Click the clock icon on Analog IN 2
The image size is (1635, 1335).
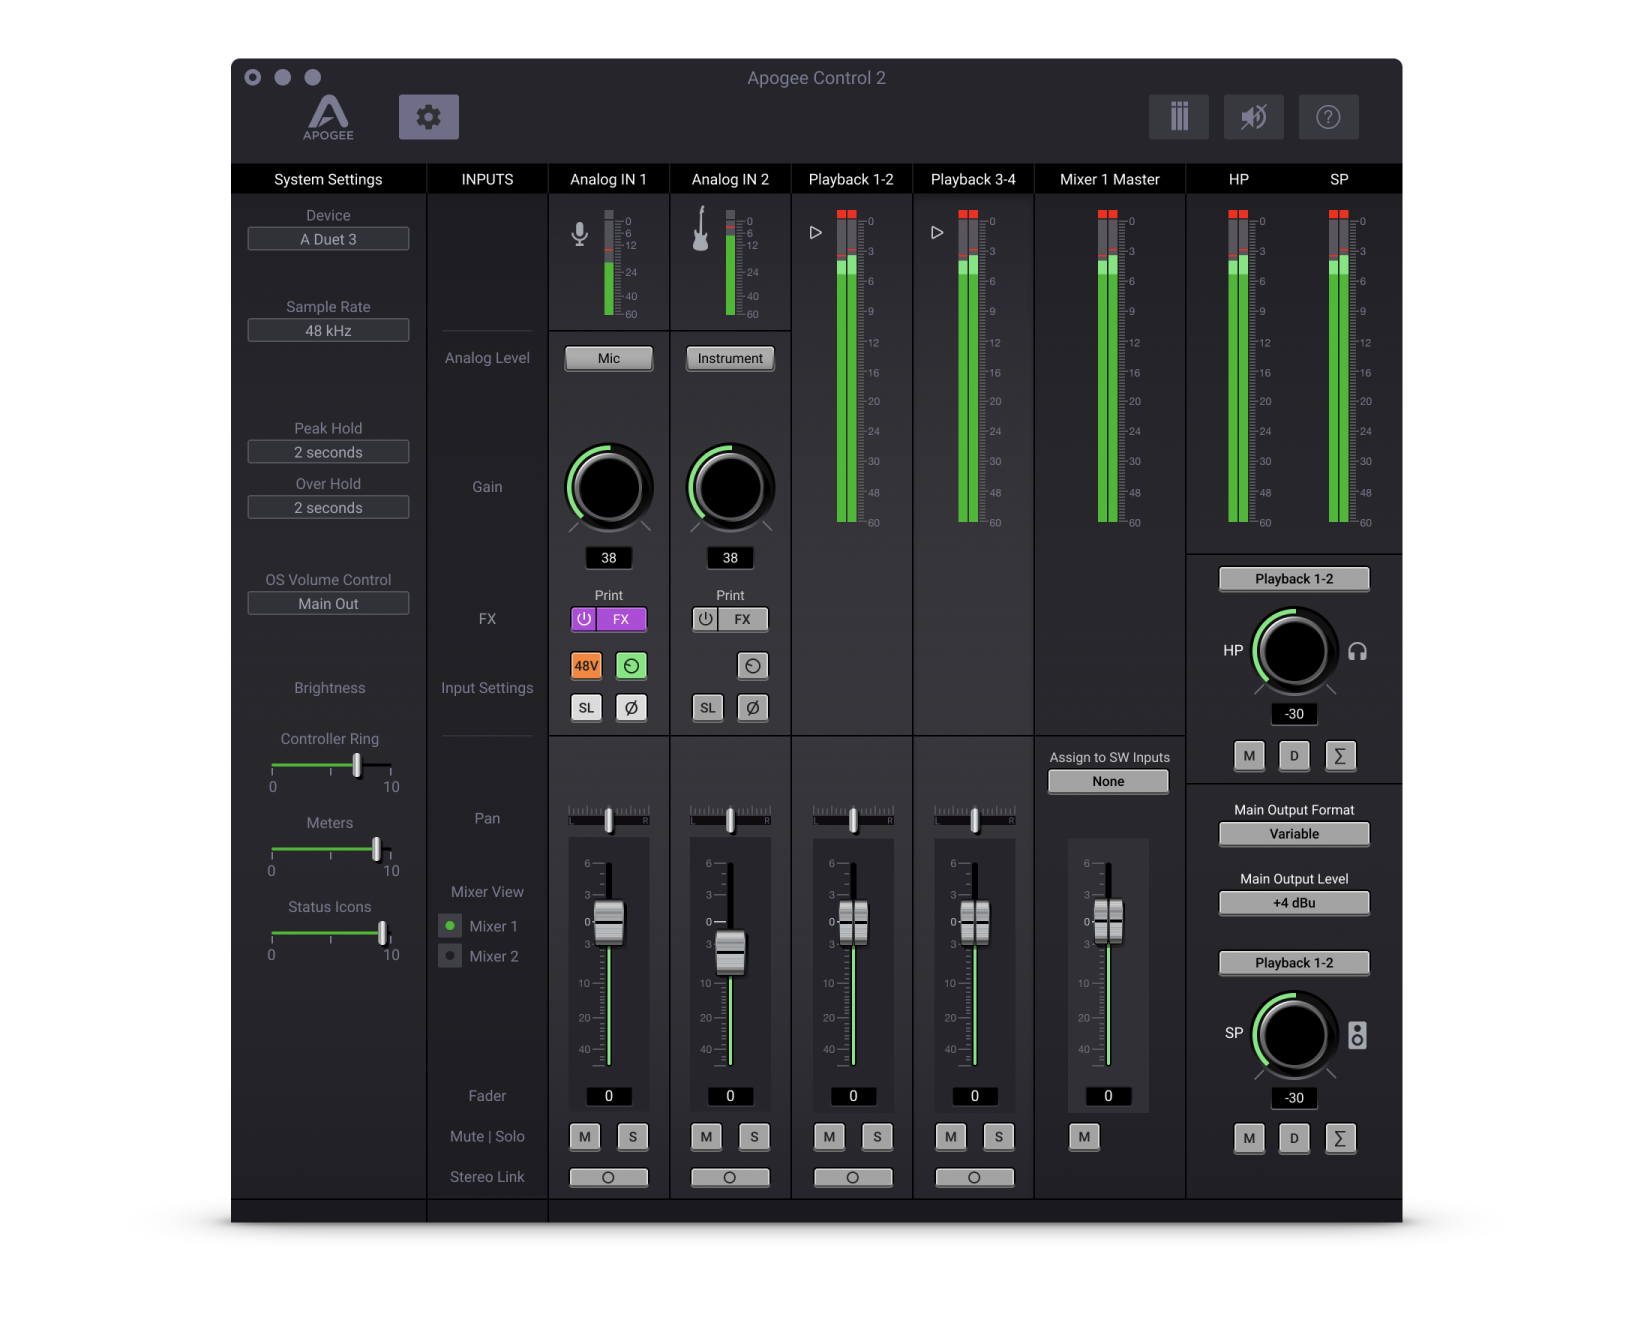click(753, 665)
